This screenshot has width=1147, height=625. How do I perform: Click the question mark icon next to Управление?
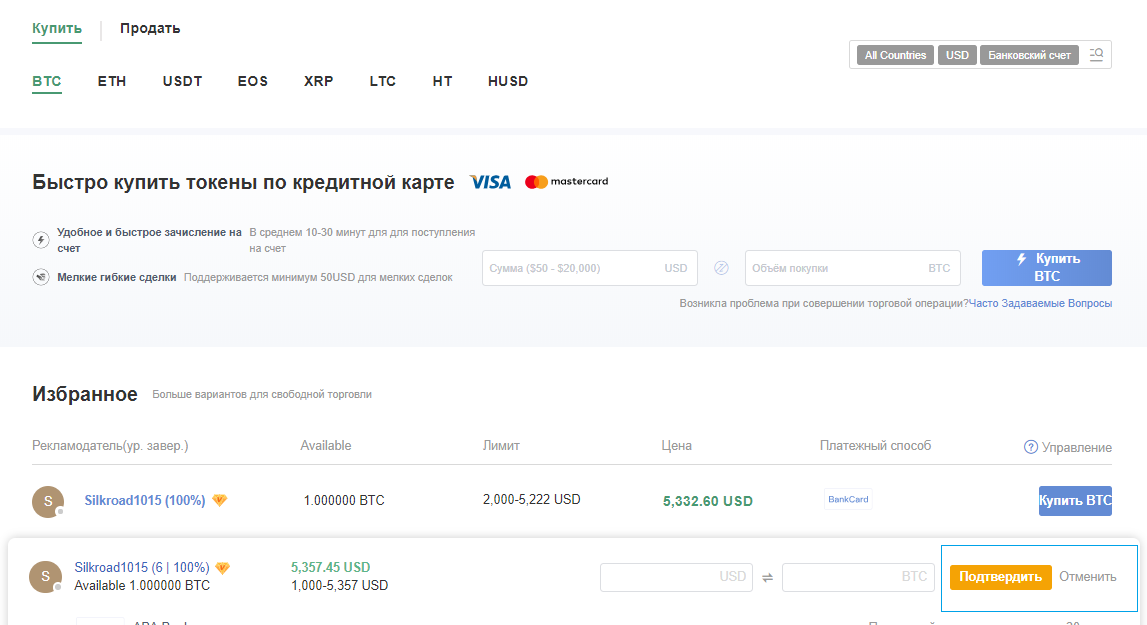(x=1031, y=447)
